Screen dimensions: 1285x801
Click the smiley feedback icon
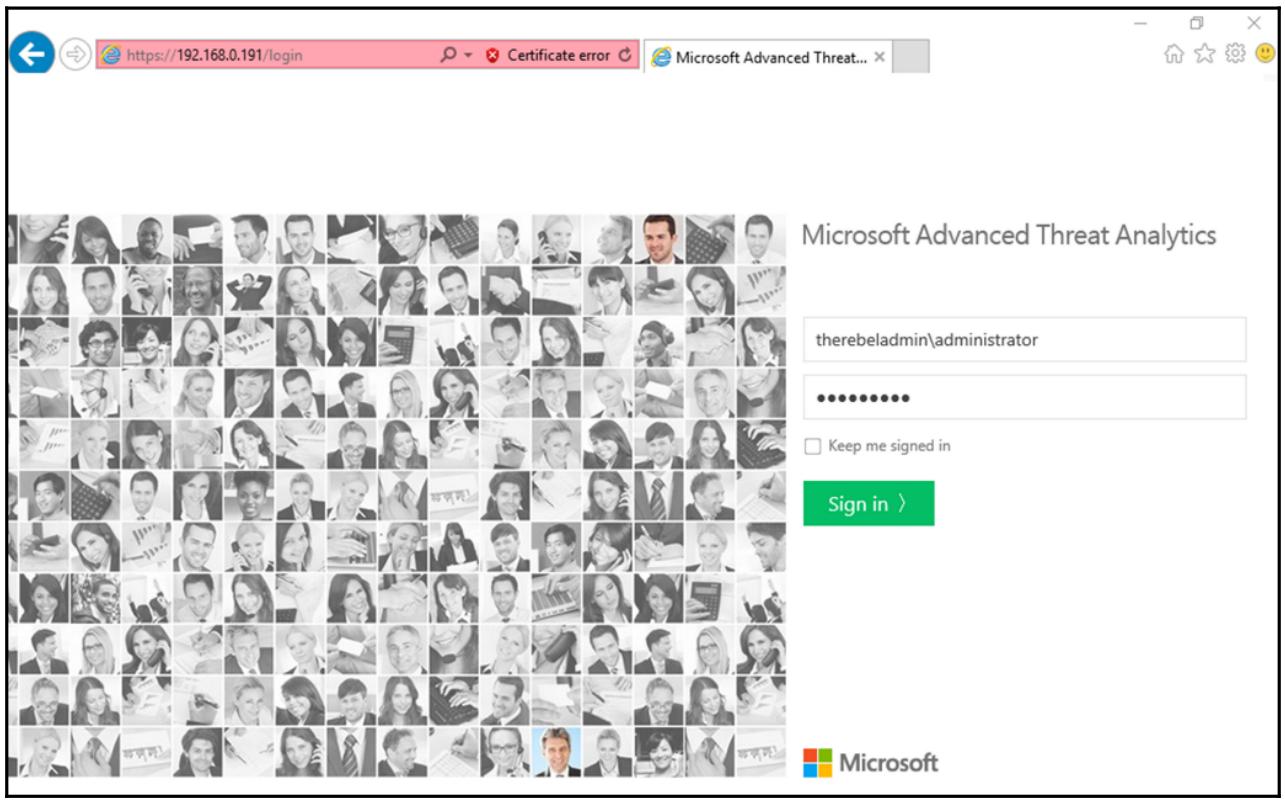[x=1266, y=56]
